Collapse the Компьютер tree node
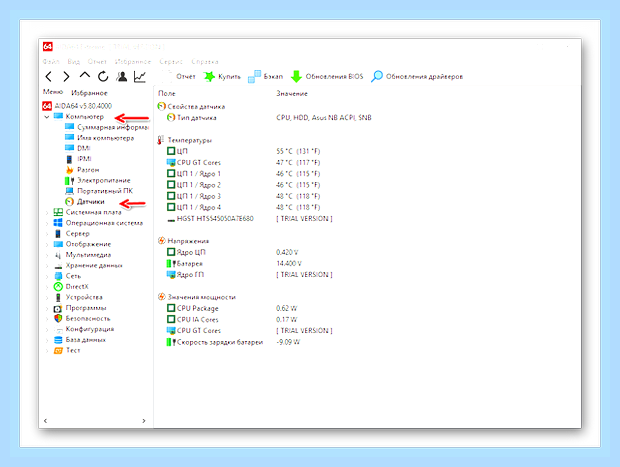 point(47,117)
